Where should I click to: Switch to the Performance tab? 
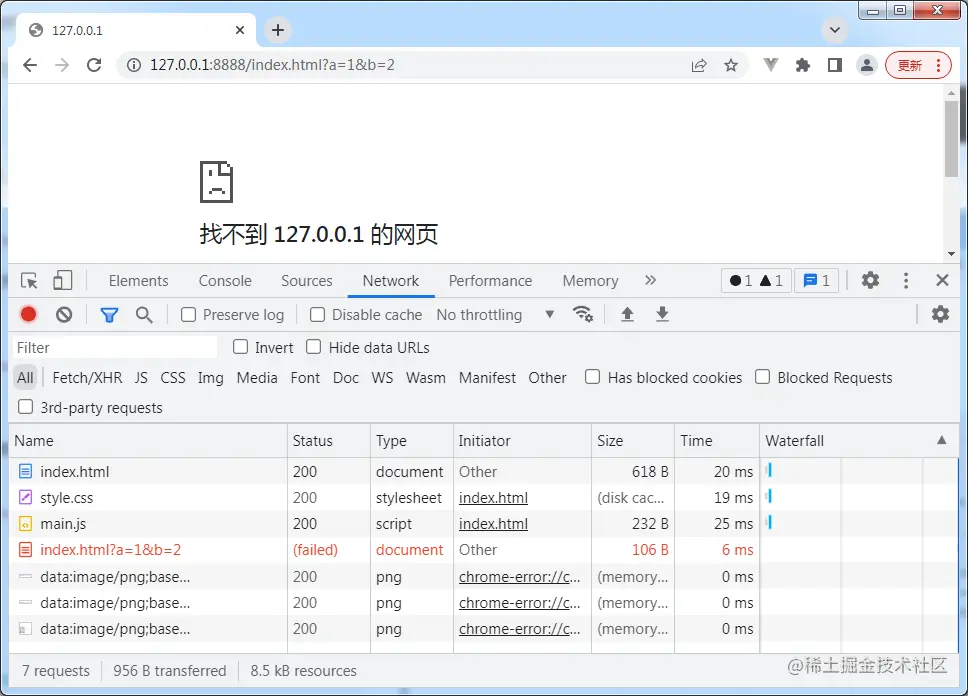(x=490, y=281)
